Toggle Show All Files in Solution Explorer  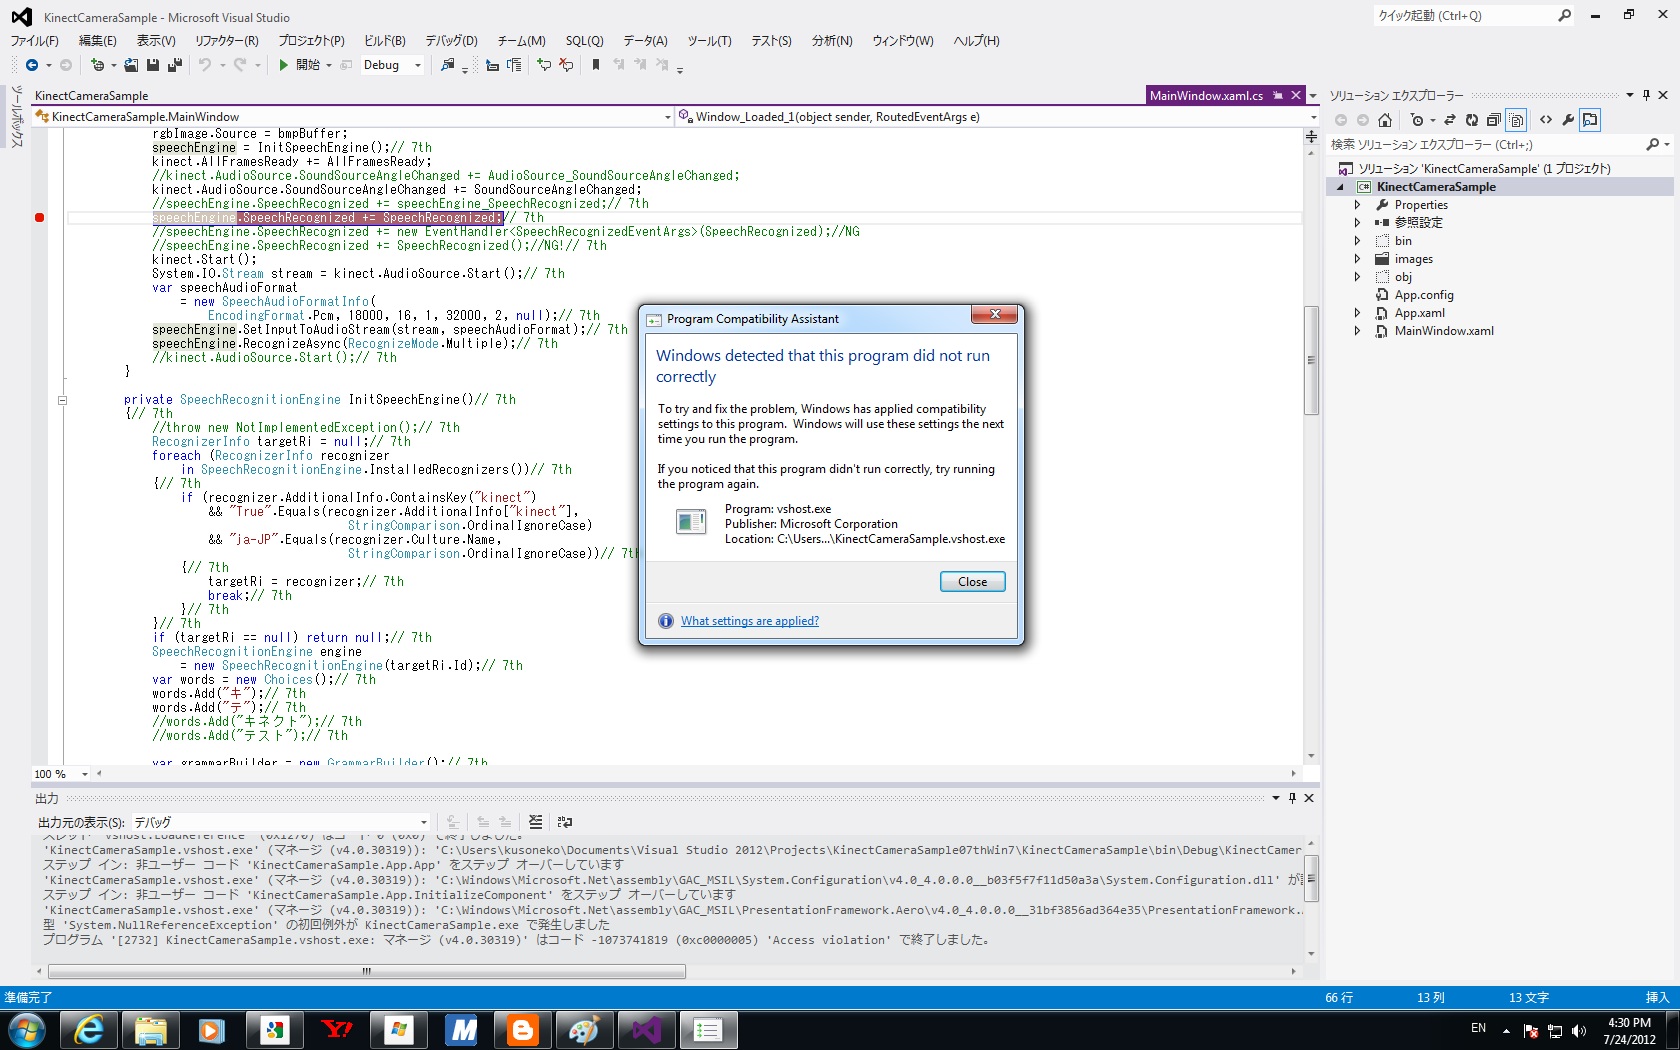click(x=1517, y=120)
